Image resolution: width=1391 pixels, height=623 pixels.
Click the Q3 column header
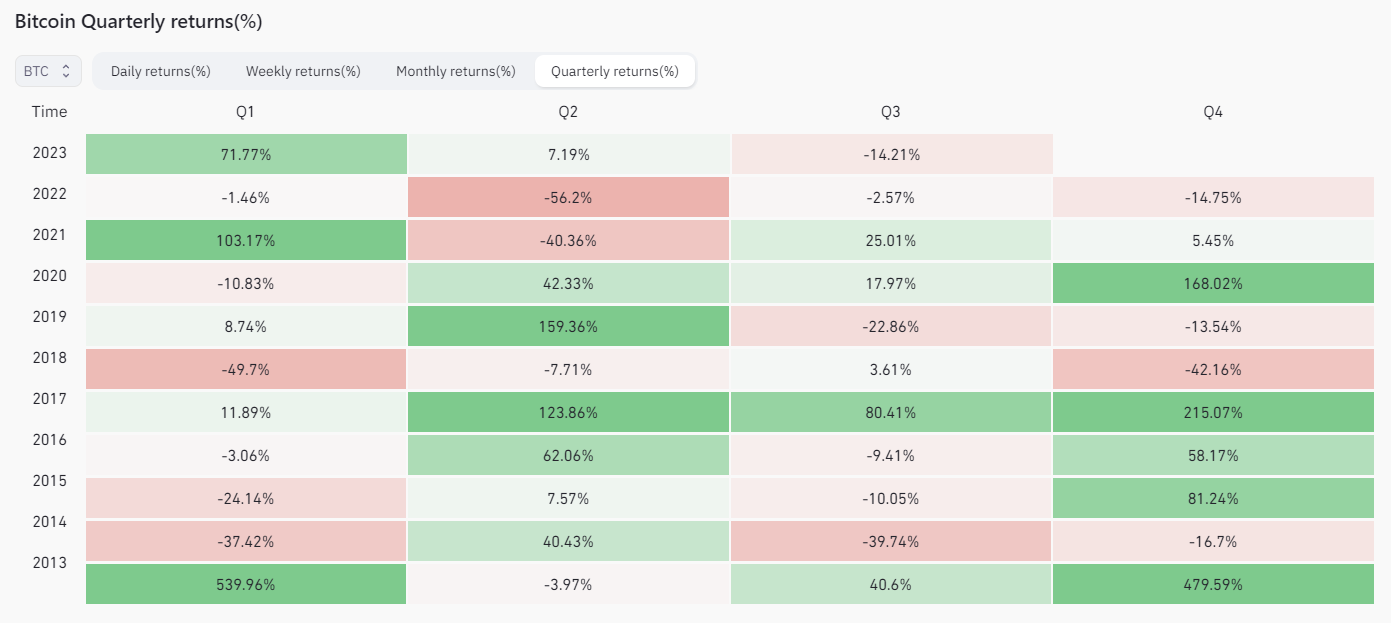(x=890, y=112)
